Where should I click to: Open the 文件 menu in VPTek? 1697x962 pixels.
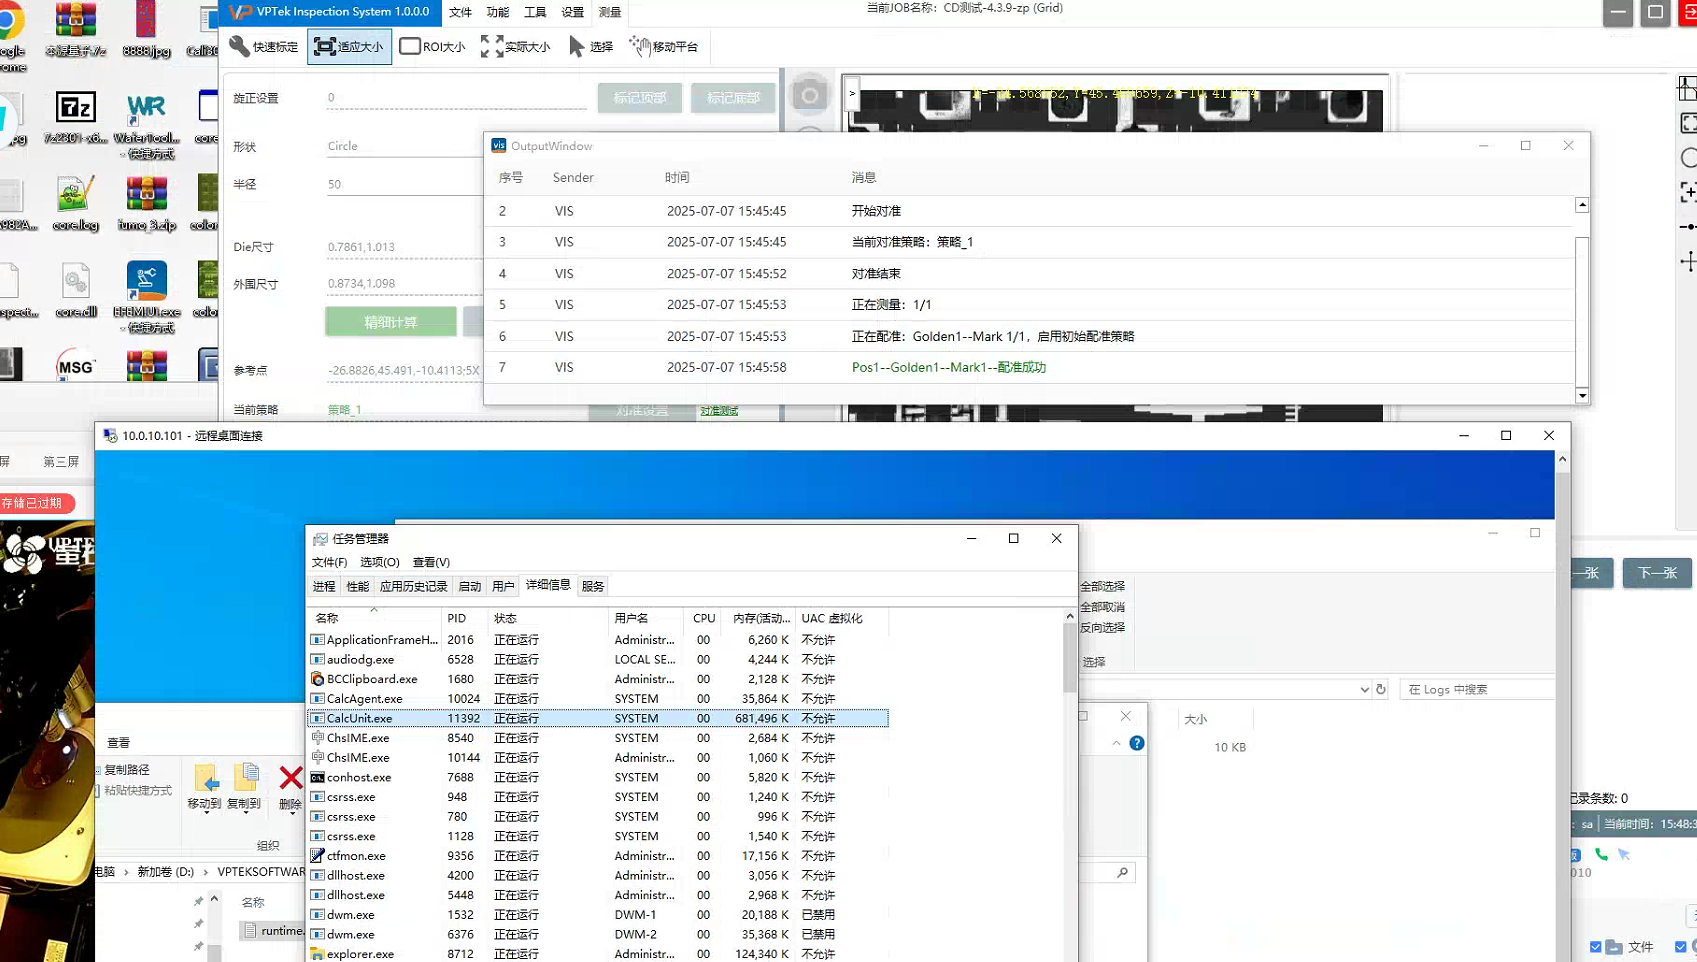(460, 12)
